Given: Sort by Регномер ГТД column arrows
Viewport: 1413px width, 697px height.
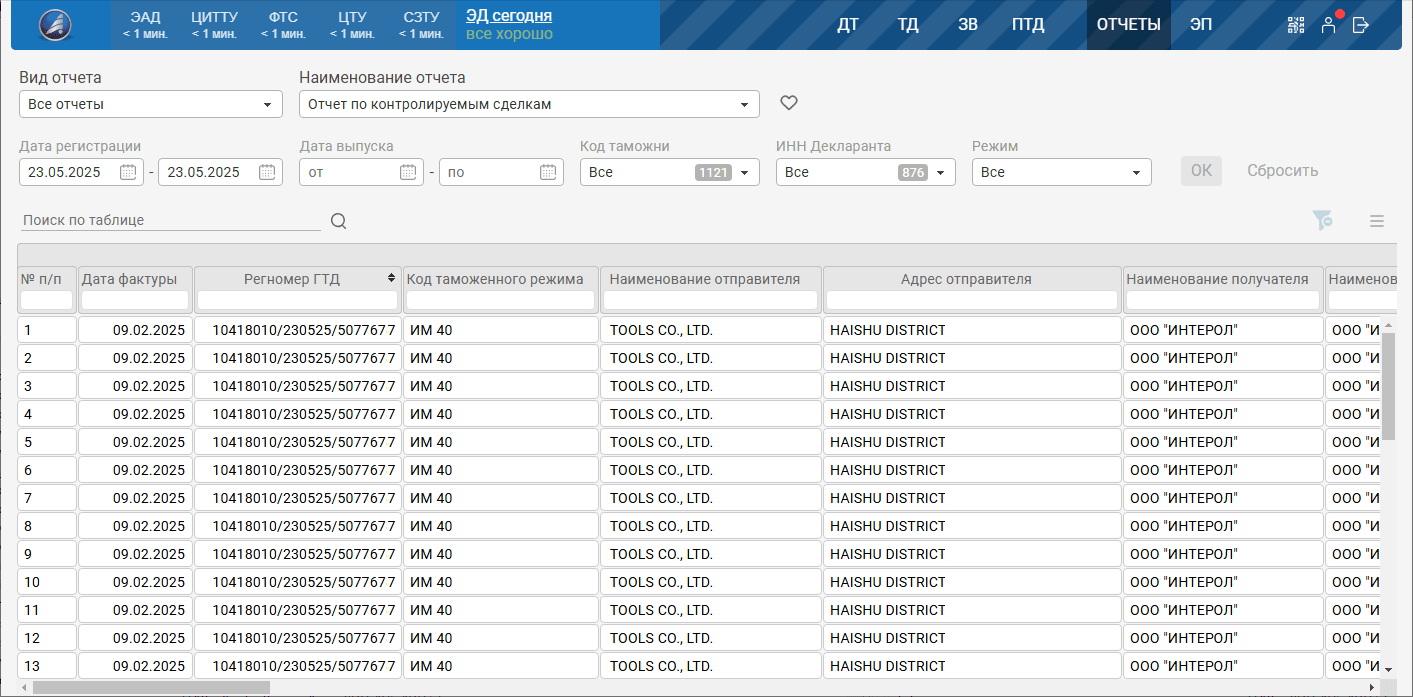Looking at the screenshot, I should [x=391, y=279].
